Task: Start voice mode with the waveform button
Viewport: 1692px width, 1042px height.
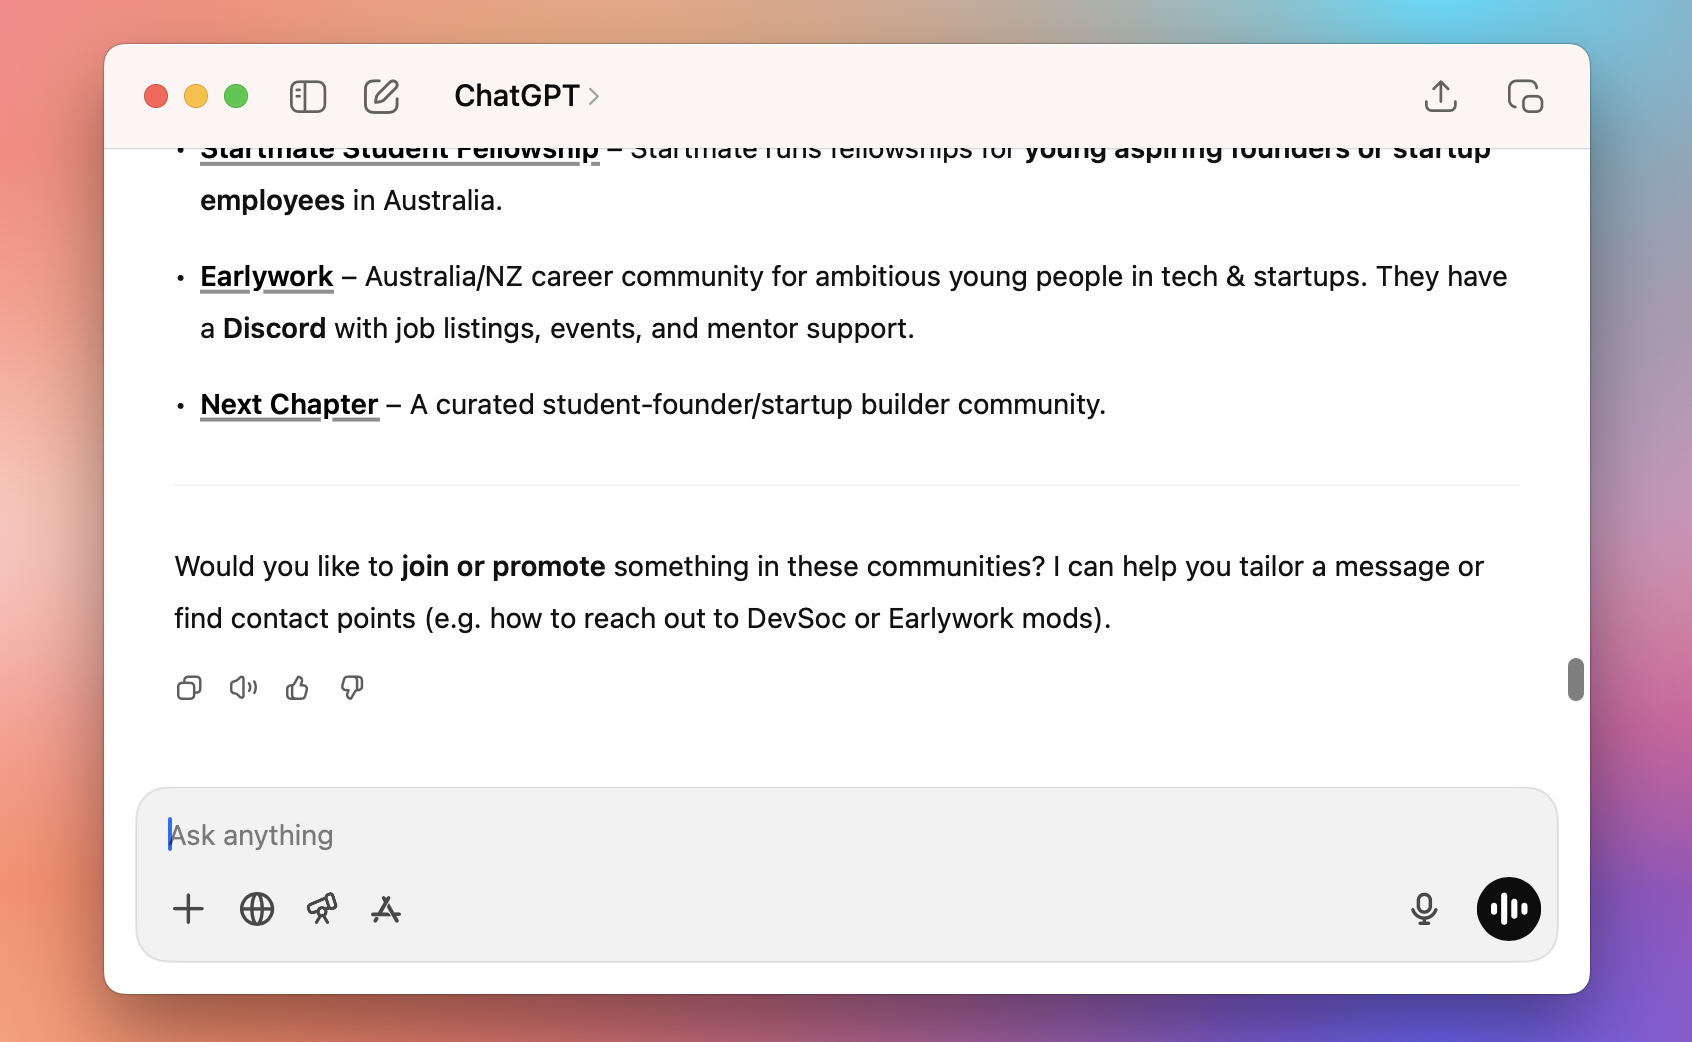Action: tap(1508, 909)
